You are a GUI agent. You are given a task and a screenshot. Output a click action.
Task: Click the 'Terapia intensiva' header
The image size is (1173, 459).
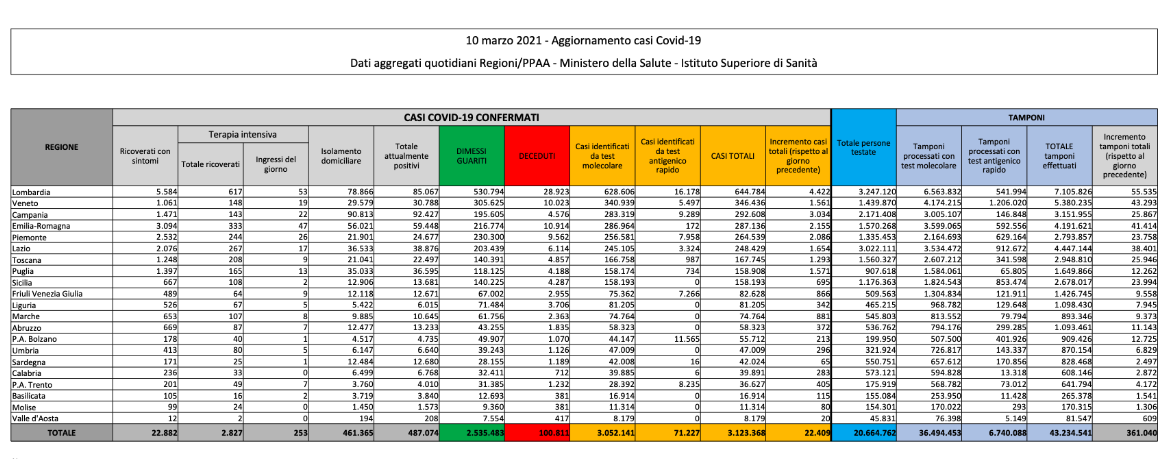point(242,134)
